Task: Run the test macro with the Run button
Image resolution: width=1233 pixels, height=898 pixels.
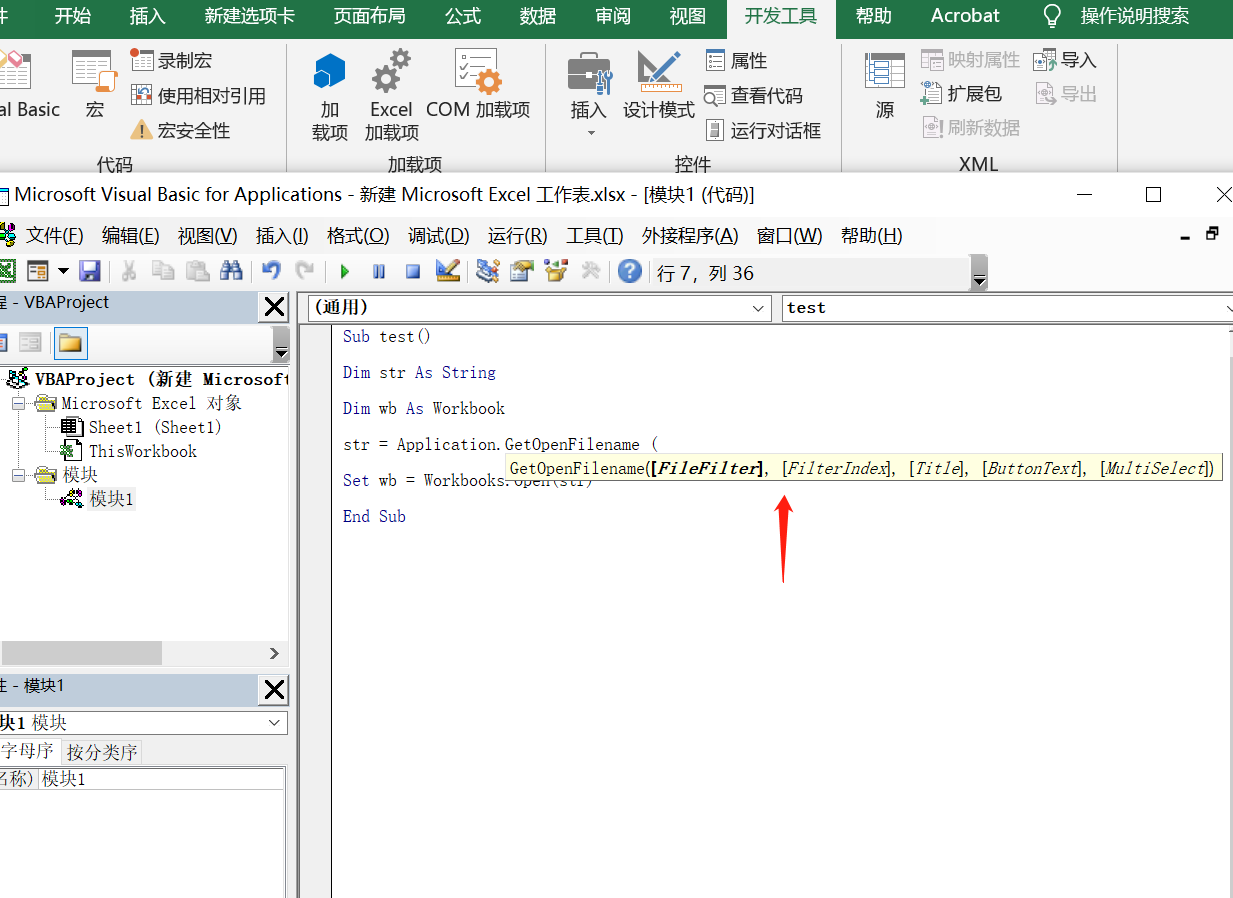Action: 344,271
